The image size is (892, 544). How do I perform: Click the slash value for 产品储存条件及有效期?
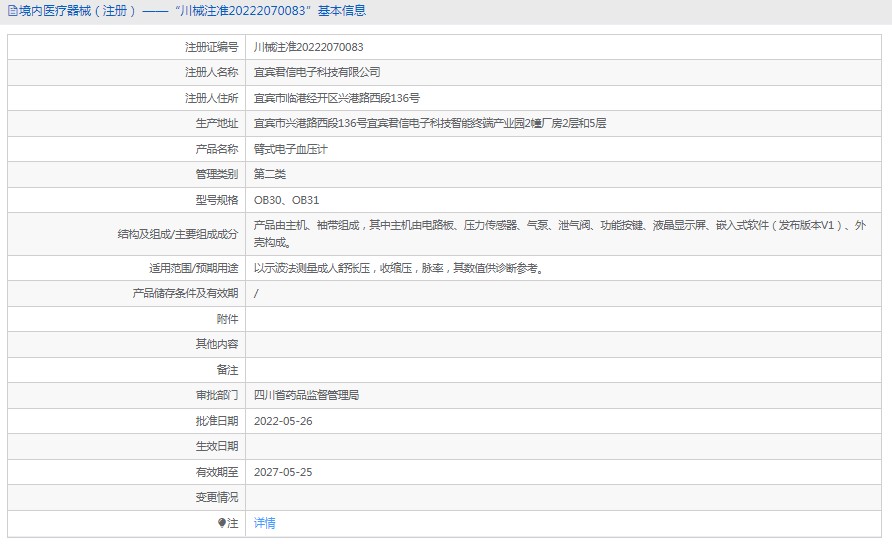pyautogui.click(x=256, y=294)
